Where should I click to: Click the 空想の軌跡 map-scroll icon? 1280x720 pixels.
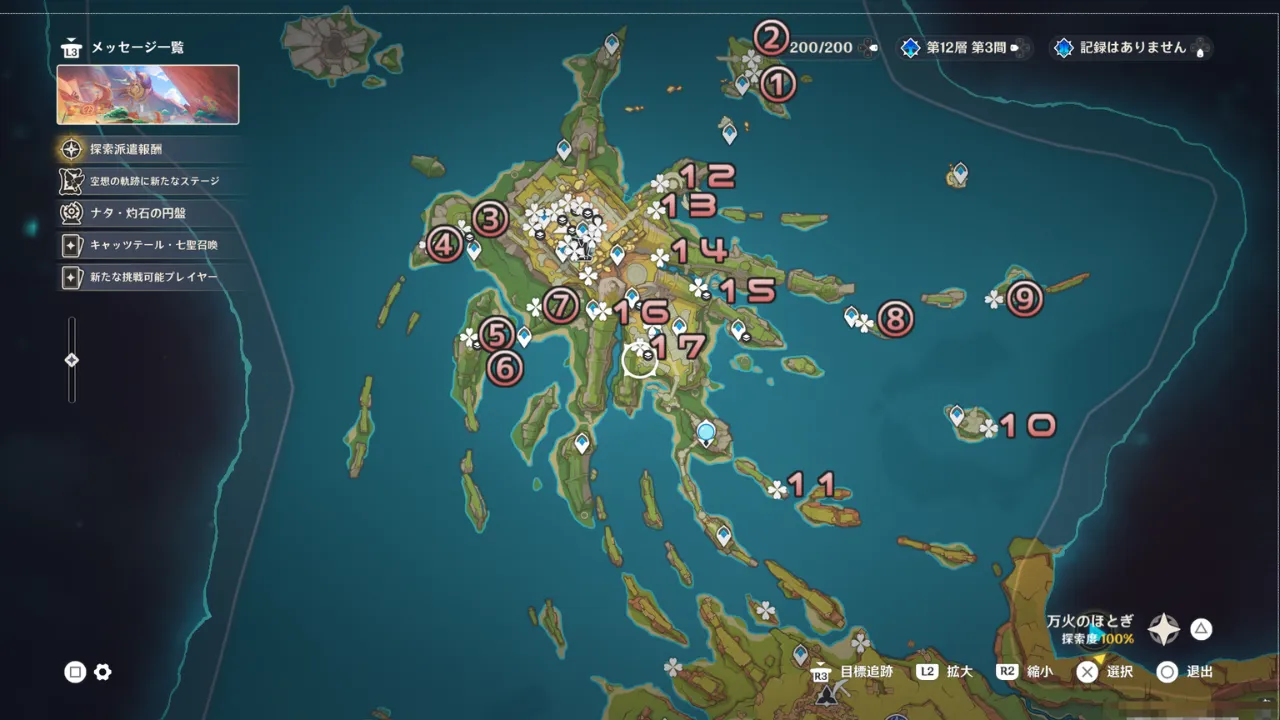point(71,181)
